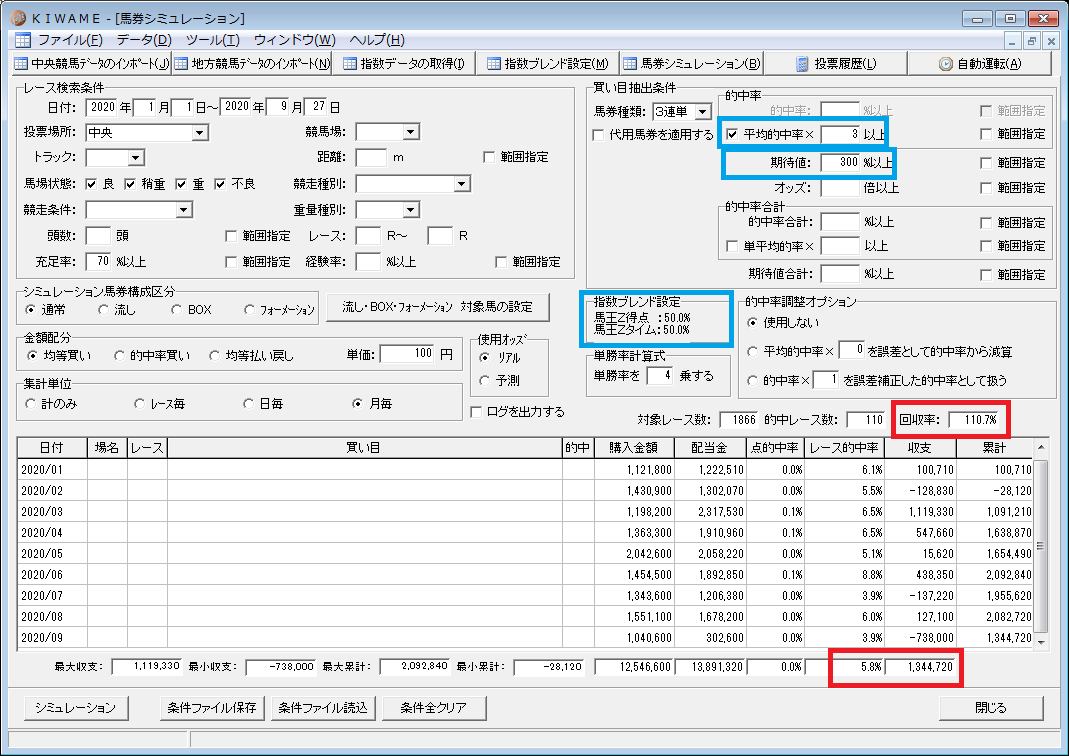
Task: Click 地方競馬データのインポート toolbar icon
Action: pos(181,63)
